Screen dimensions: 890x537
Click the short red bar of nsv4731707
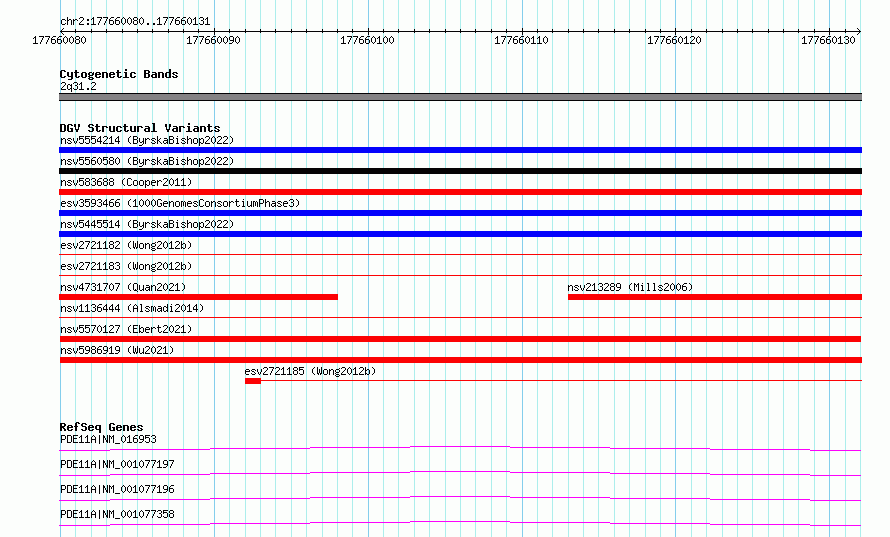point(199,297)
